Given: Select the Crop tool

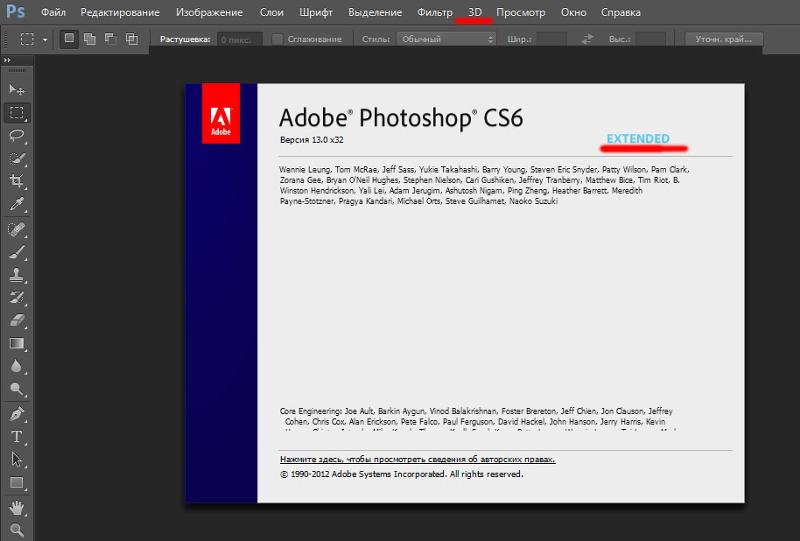Looking at the screenshot, I should [x=17, y=181].
